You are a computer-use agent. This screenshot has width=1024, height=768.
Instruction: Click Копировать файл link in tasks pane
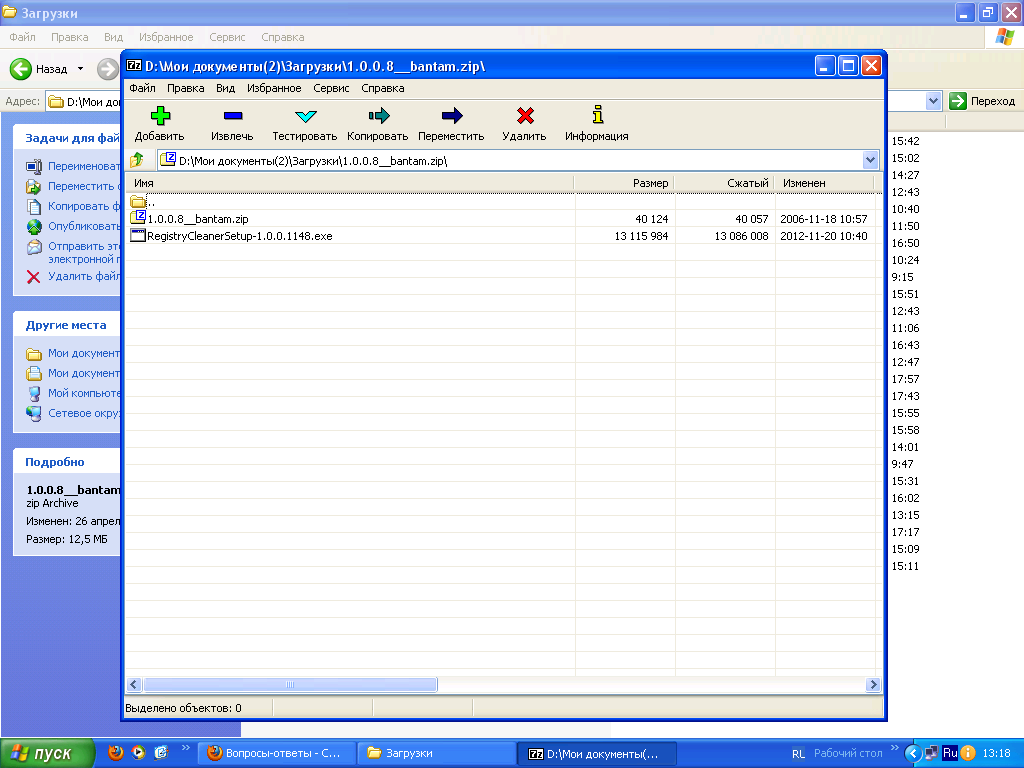click(x=84, y=206)
